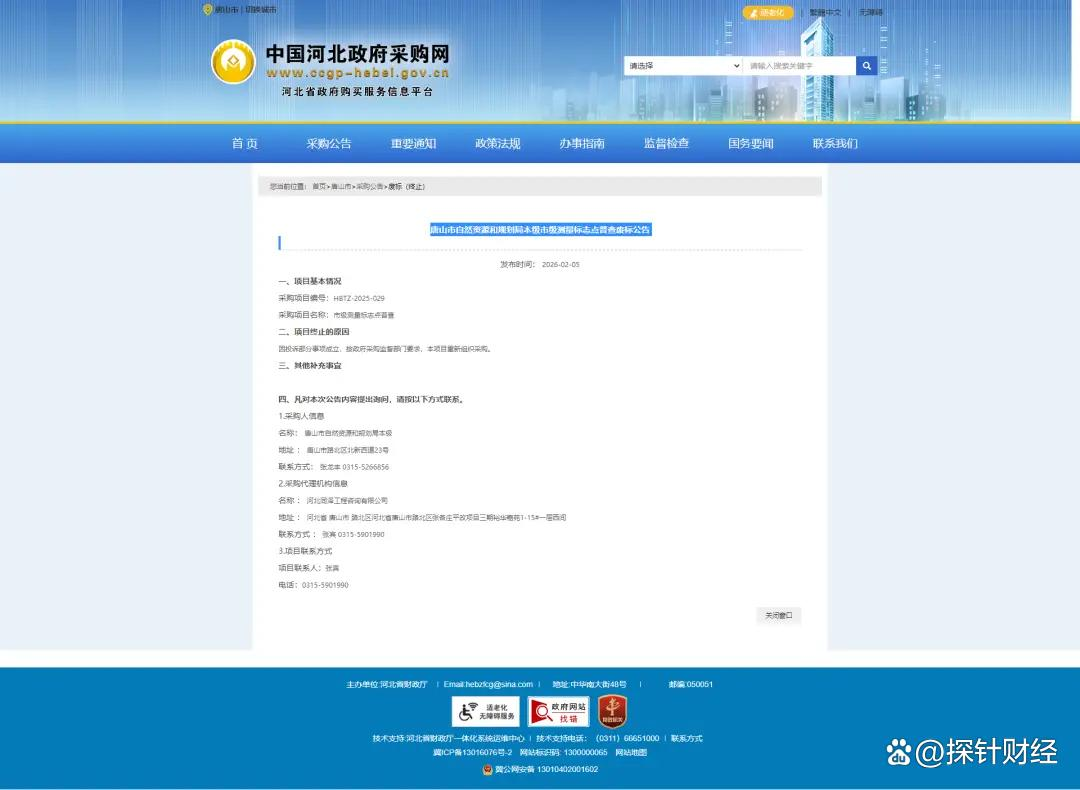Image resolution: width=1080 pixels, height=790 pixels.
Task: Click the 适老化无障碍服务 wheelchair badge
Action: pos(485,711)
